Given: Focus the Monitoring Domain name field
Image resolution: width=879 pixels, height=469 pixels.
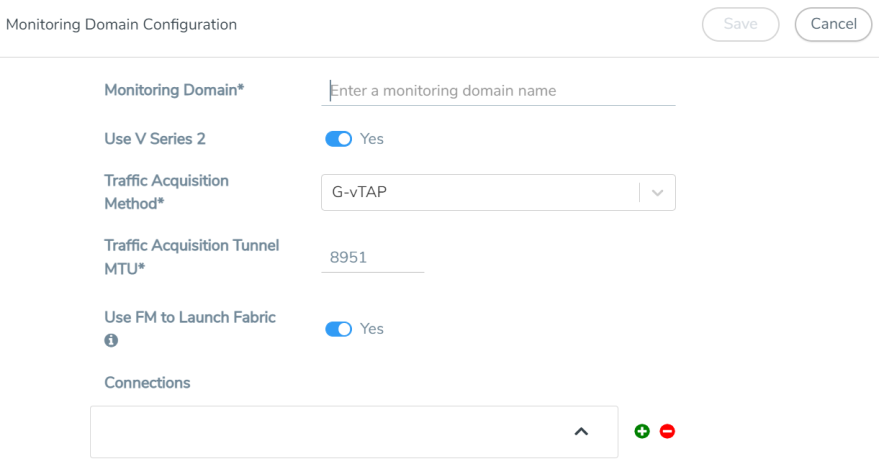Looking at the screenshot, I should [500, 91].
